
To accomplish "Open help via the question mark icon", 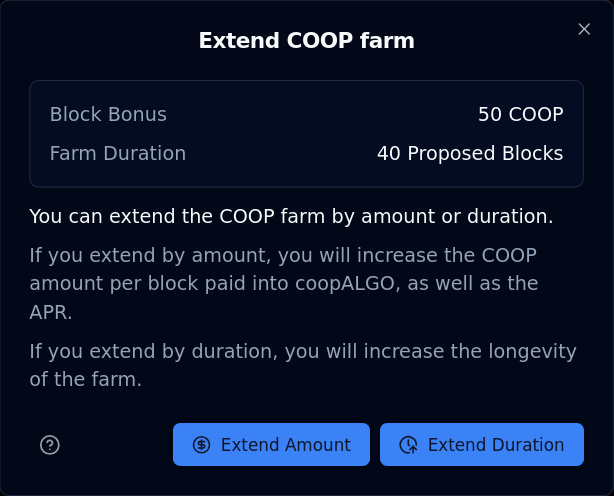I will click(x=50, y=445).
